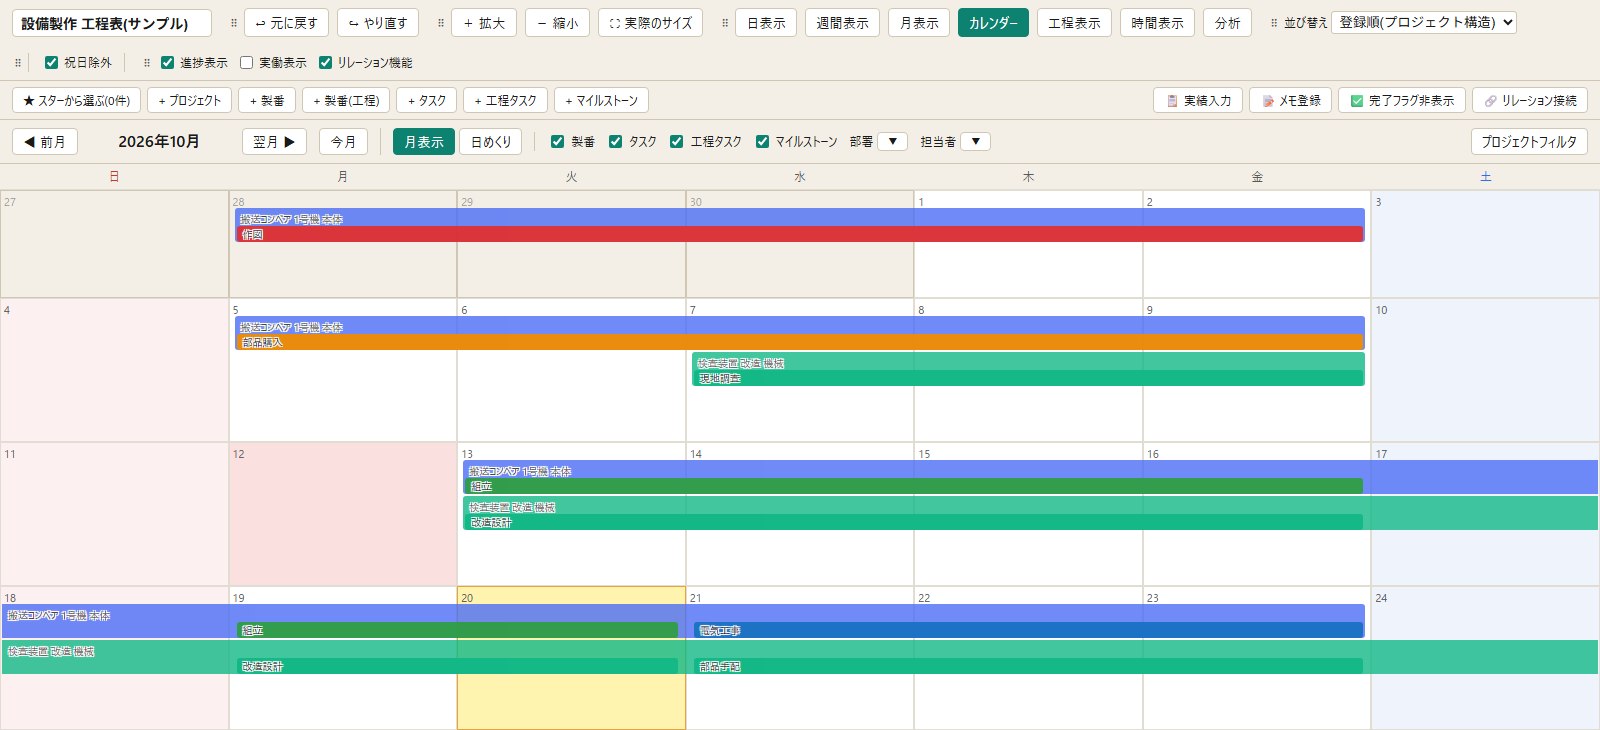Click the 電気工事 task bar
The height and width of the screenshot is (730, 1600).
[1028, 630]
